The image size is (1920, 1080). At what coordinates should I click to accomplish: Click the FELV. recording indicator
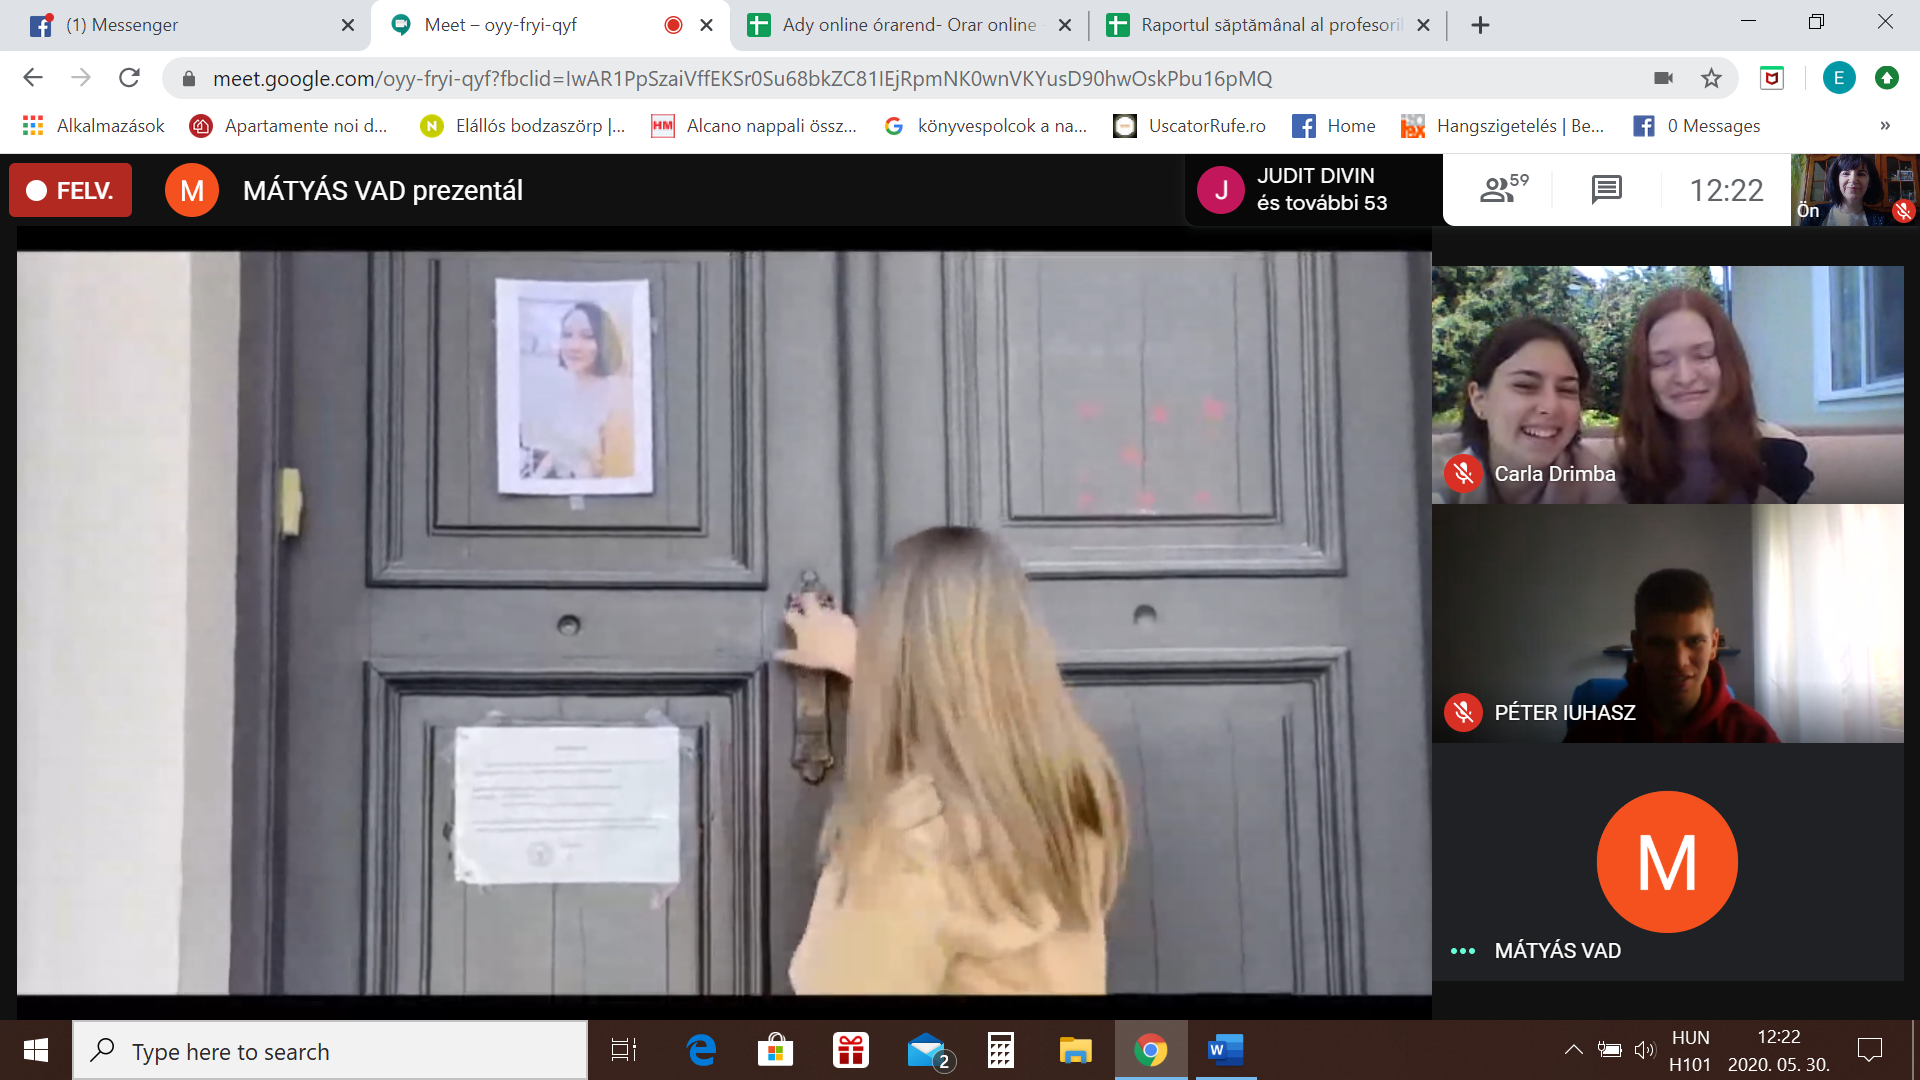pos(70,190)
